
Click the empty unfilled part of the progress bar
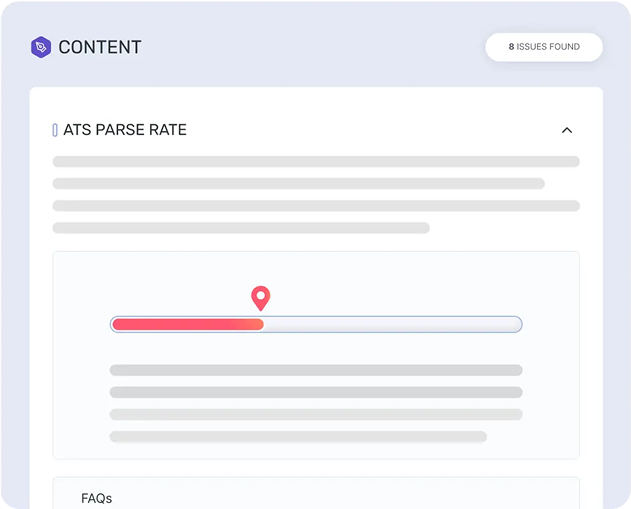393,324
